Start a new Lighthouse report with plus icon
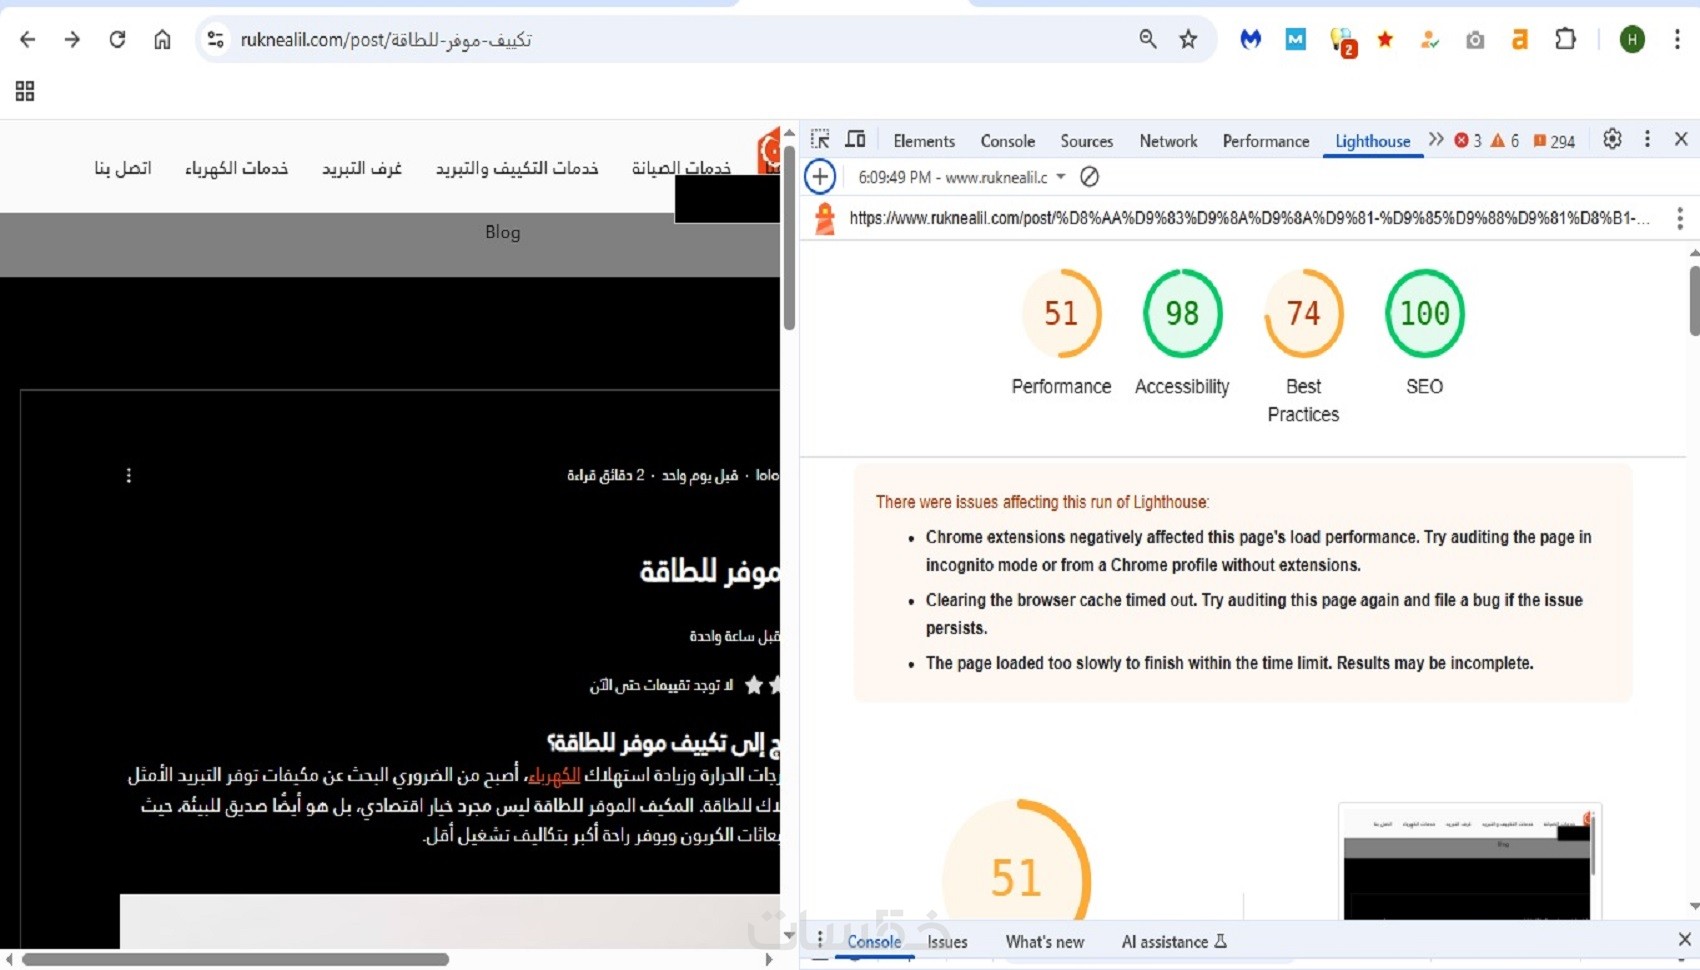The height and width of the screenshot is (970, 1700). point(820,177)
